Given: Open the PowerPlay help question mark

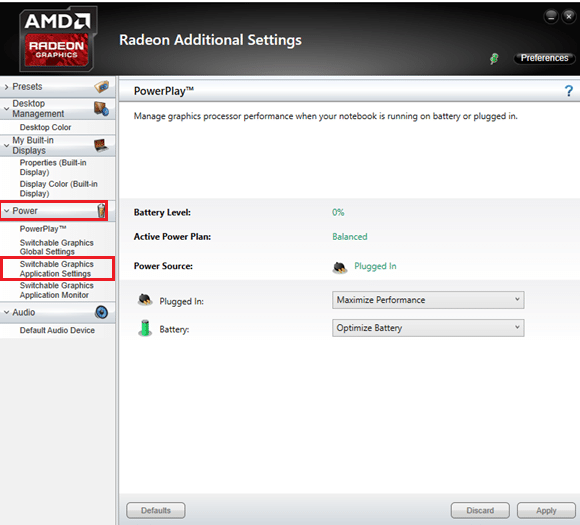Looking at the screenshot, I should 569,91.
